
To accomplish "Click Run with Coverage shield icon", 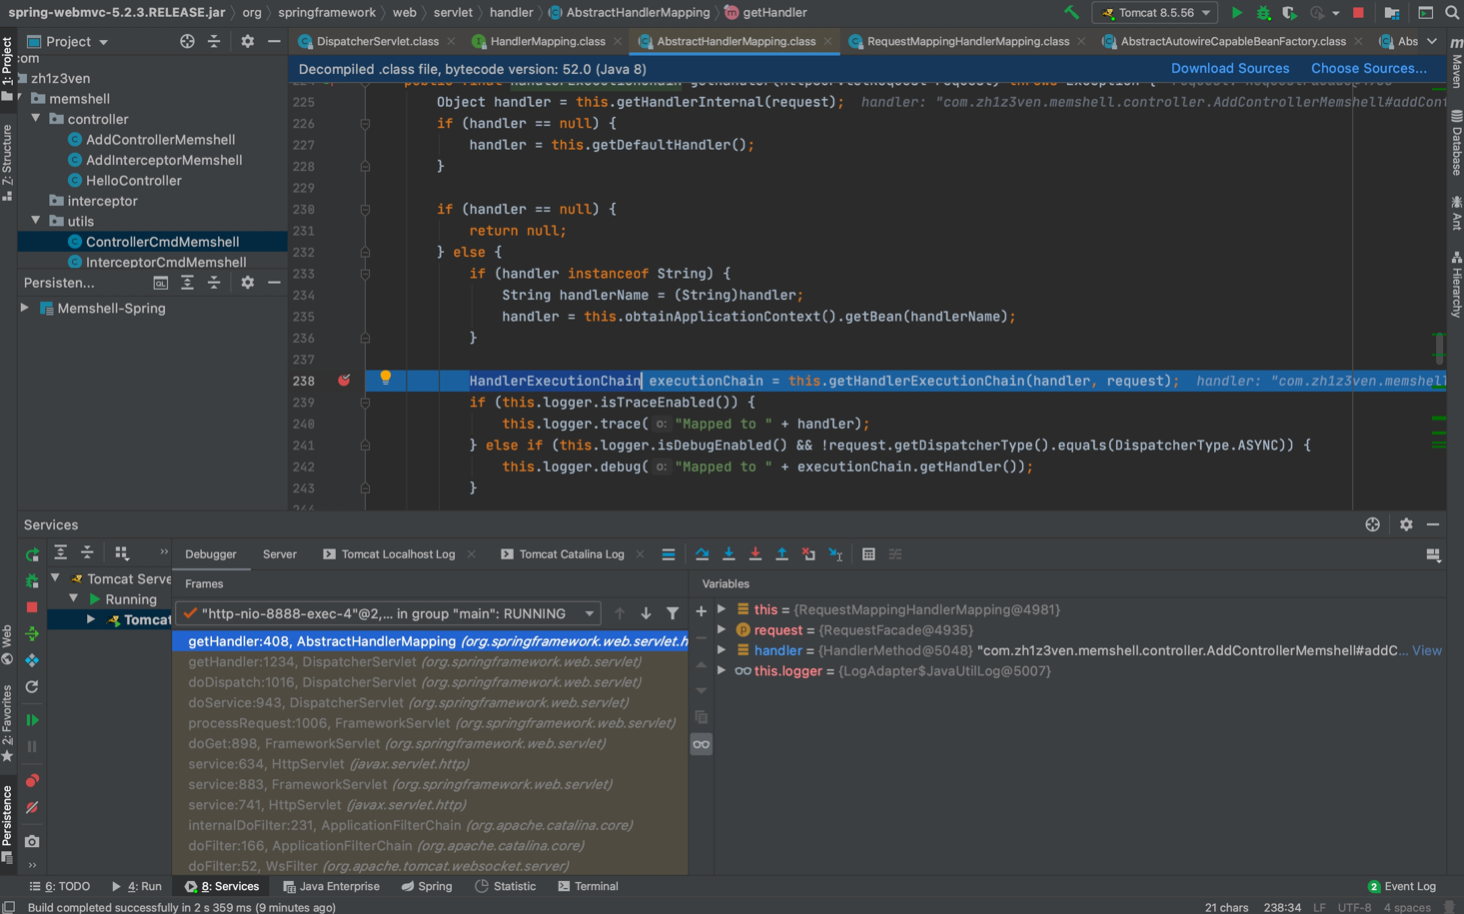I will point(1290,13).
